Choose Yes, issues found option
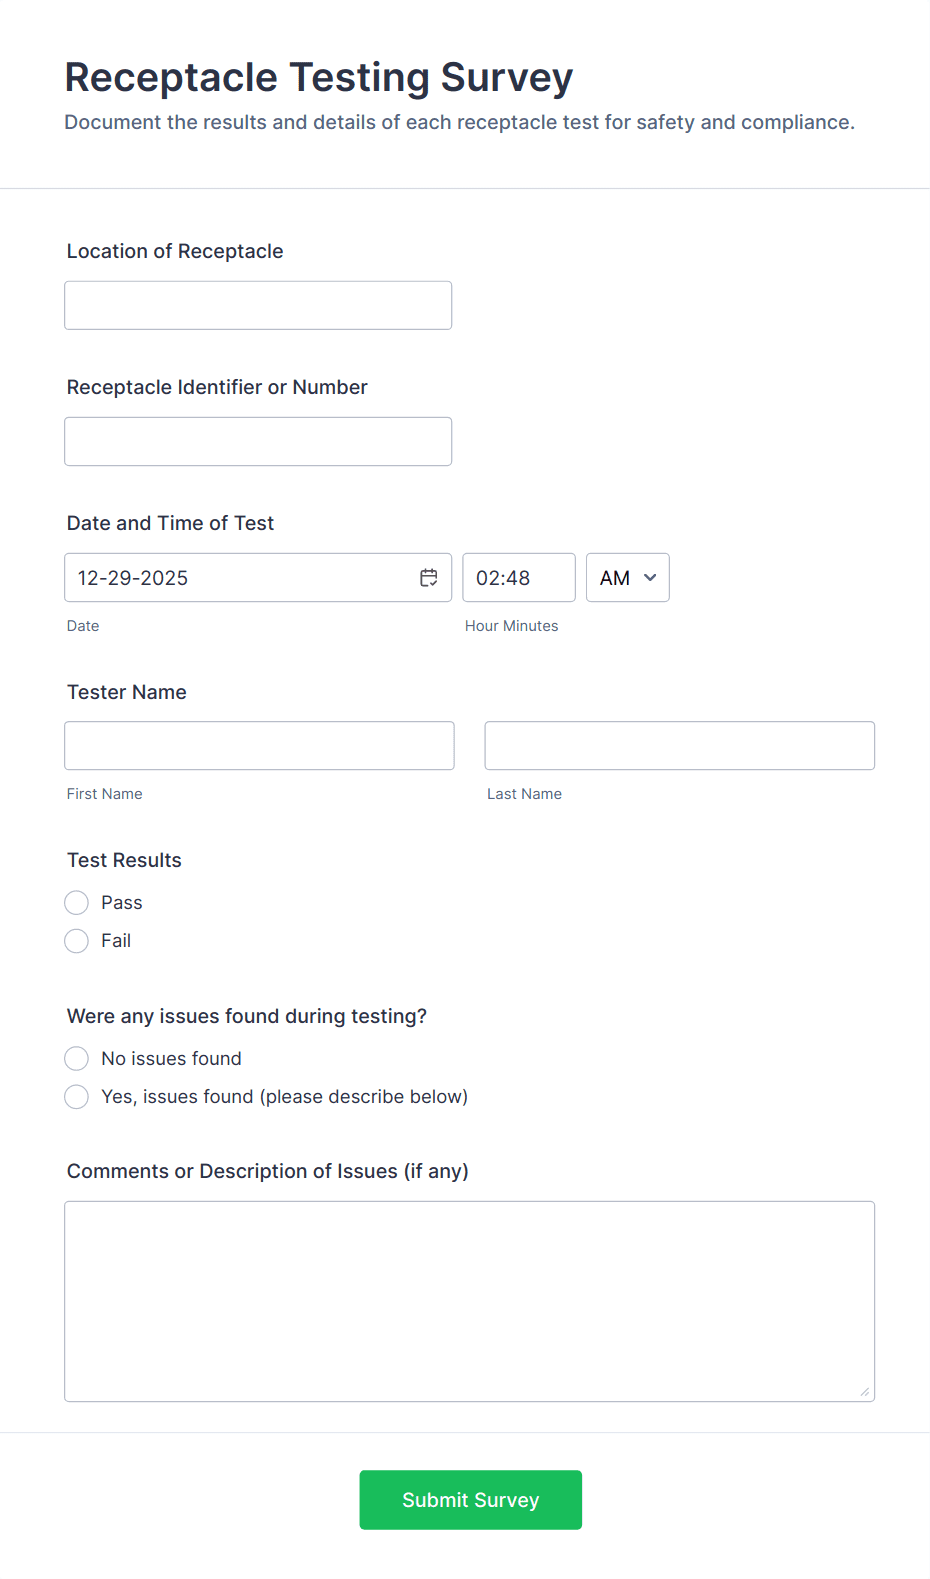The image size is (930, 1579). tap(77, 1097)
